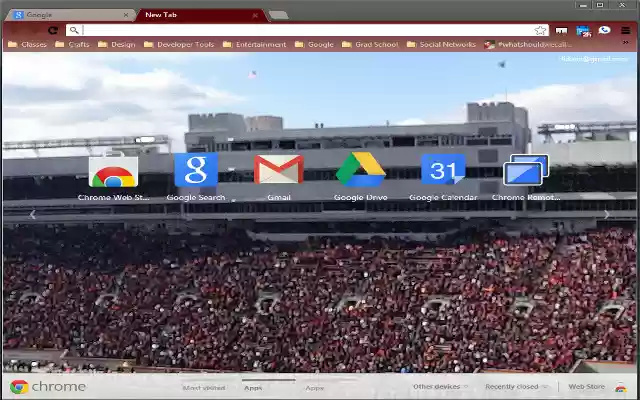This screenshot has width=640, height=400.
Task: Click the search magnifier in the omnibox
Action: point(73,30)
